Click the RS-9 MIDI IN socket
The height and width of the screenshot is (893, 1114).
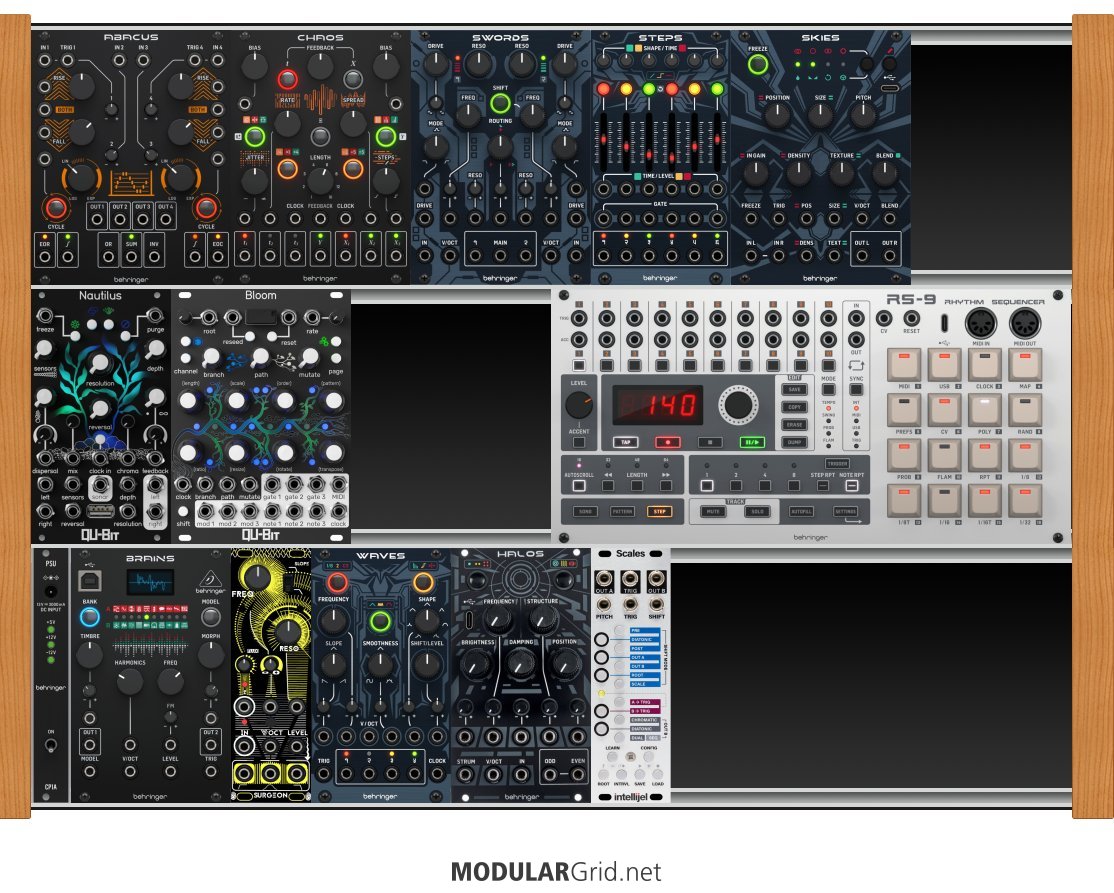[981, 323]
